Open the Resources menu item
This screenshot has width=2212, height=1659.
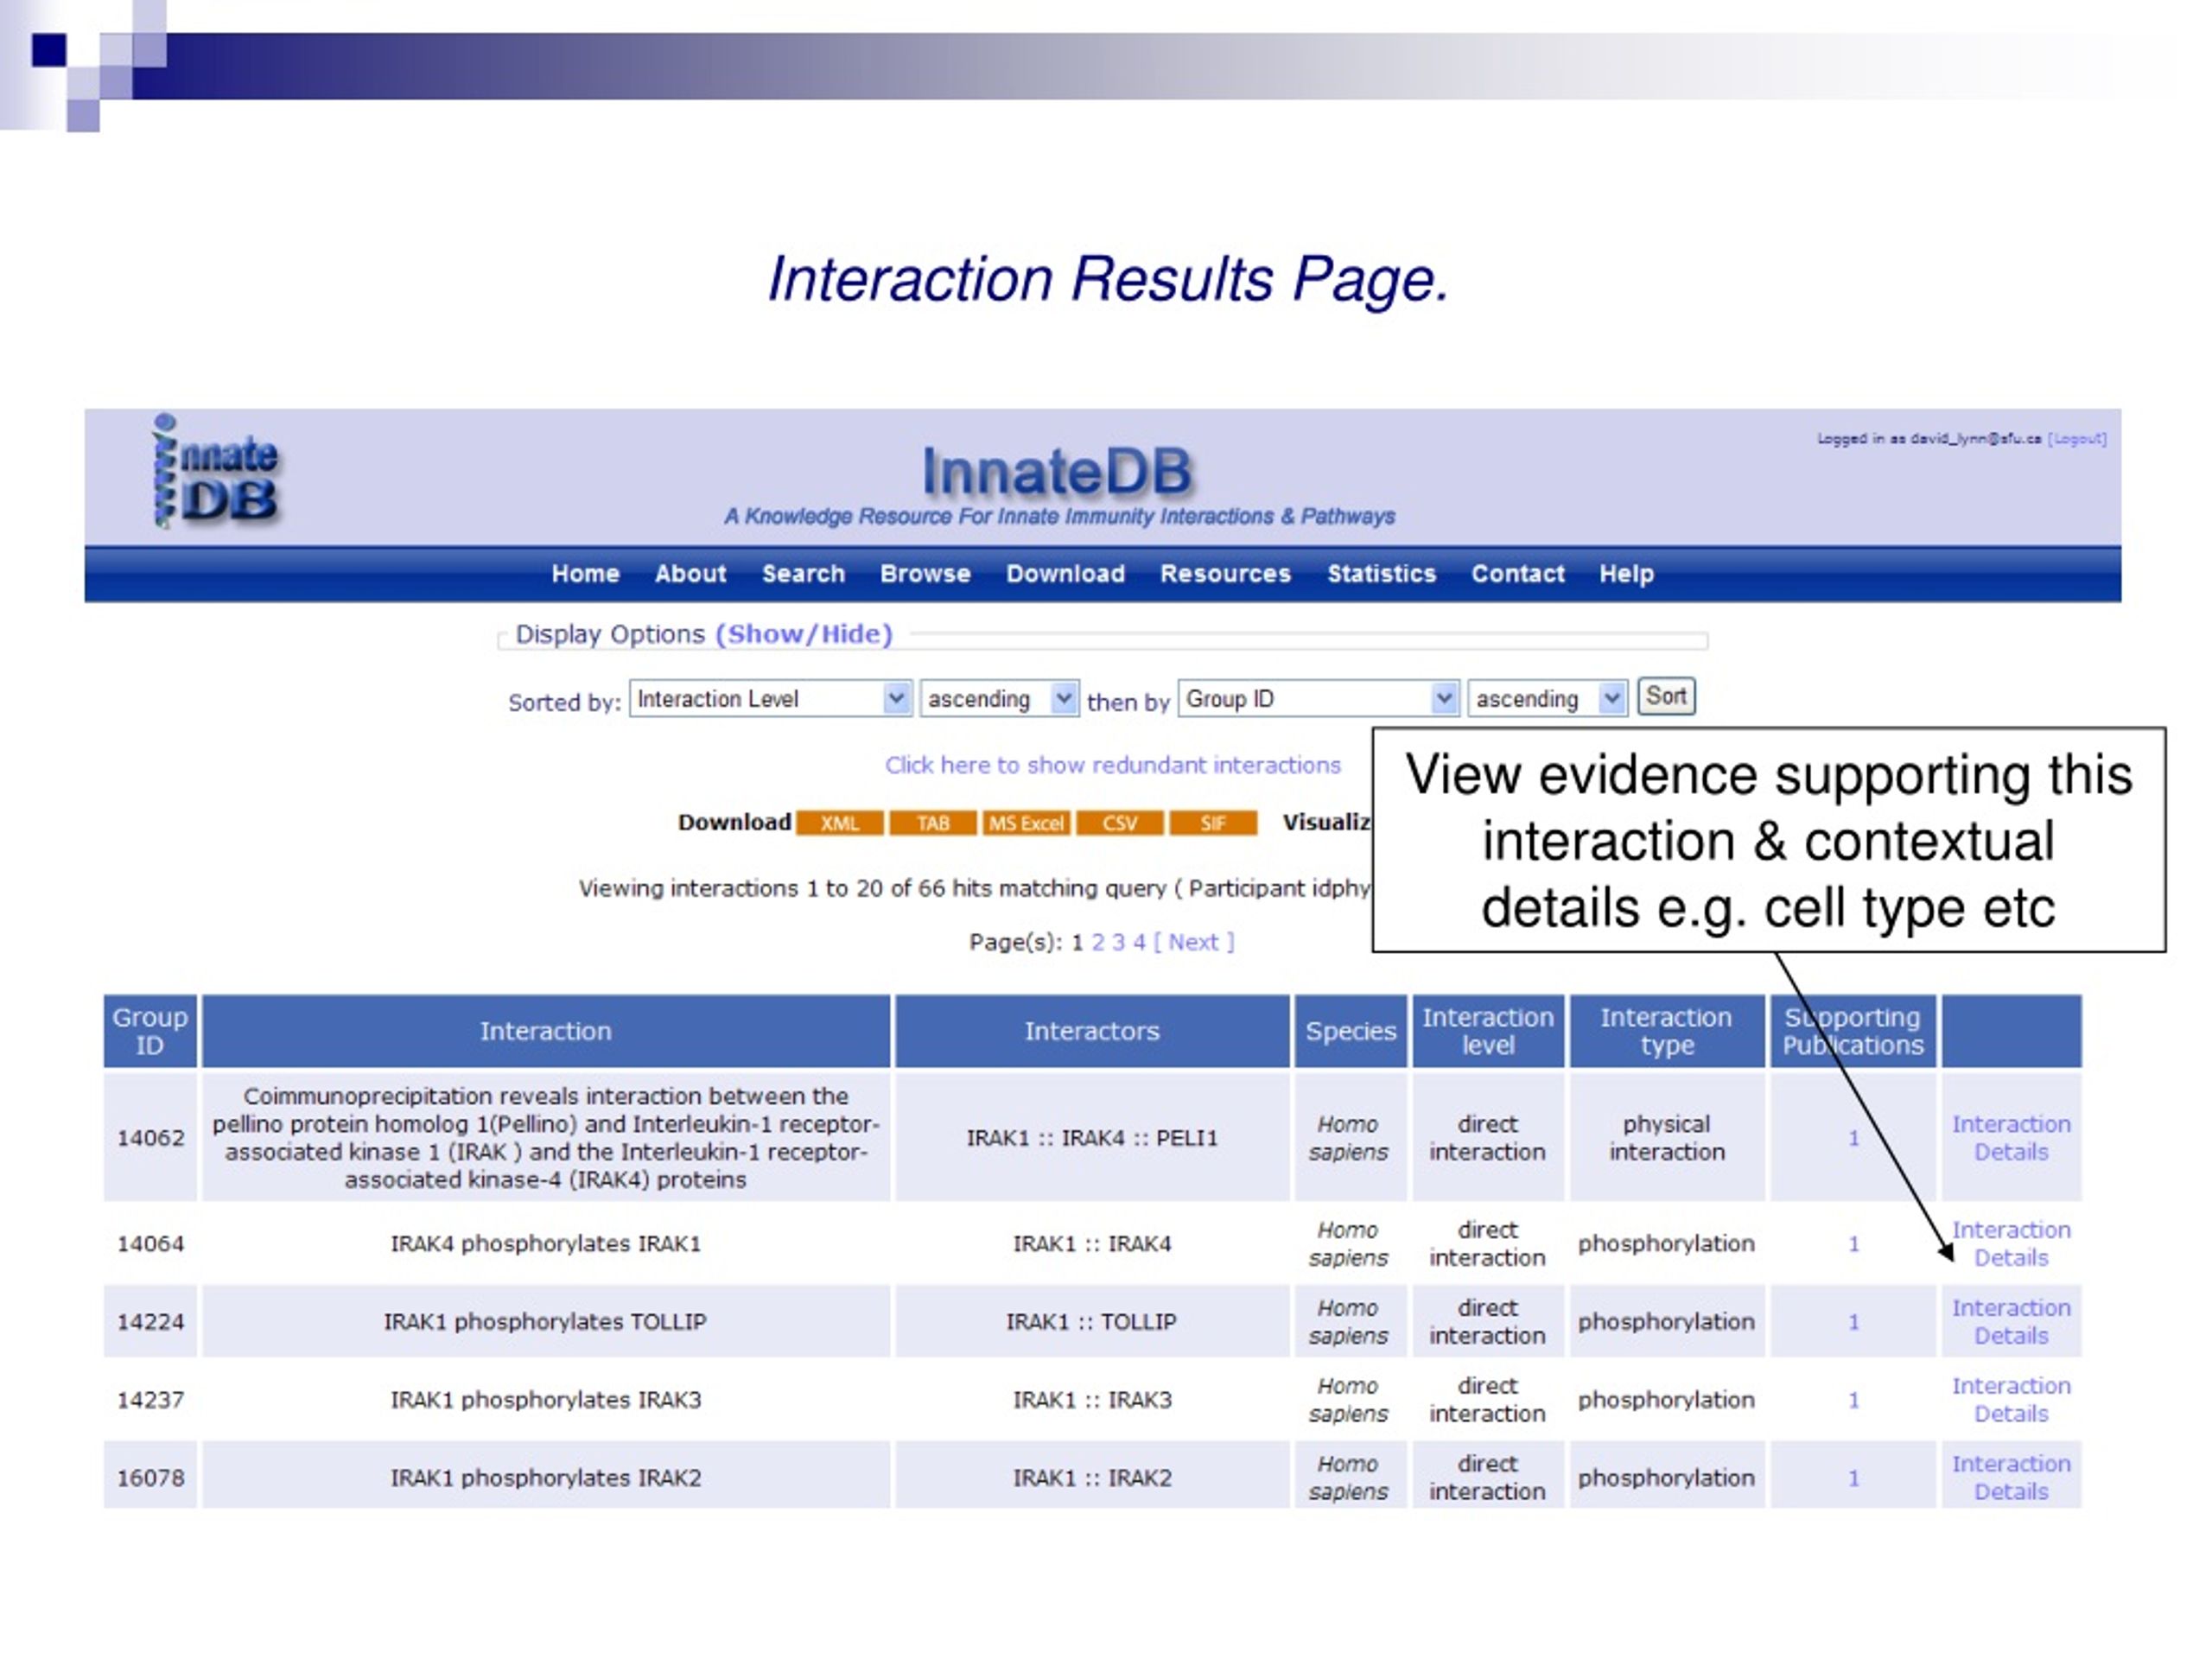pos(1226,574)
